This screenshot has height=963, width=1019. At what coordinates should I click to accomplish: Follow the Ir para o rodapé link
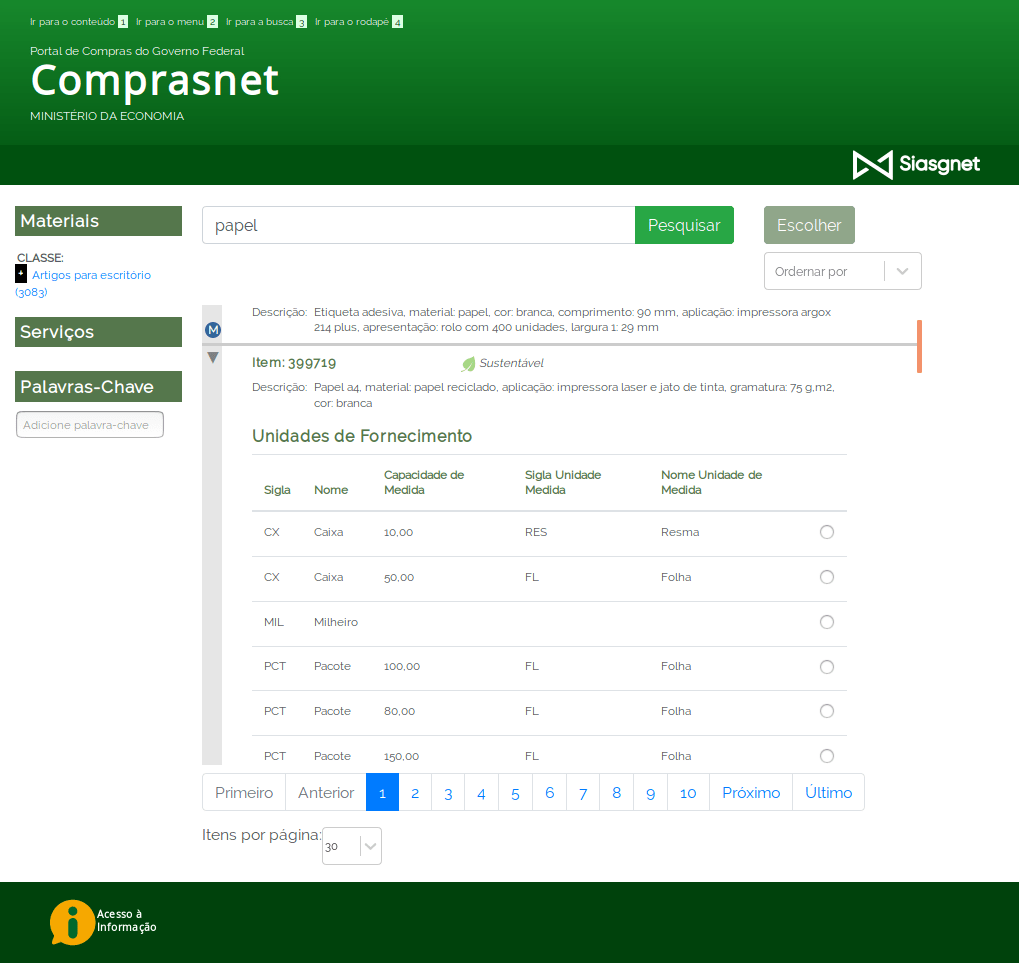pyautogui.click(x=359, y=22)
